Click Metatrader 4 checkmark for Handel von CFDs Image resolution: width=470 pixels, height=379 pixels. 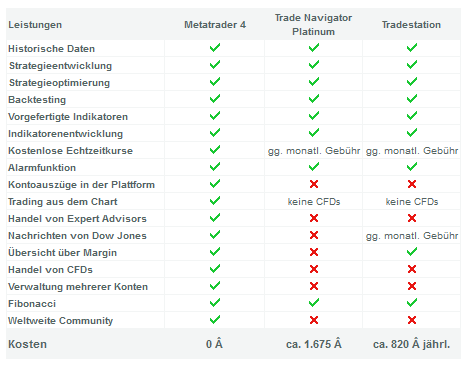[x=215, y=269]
